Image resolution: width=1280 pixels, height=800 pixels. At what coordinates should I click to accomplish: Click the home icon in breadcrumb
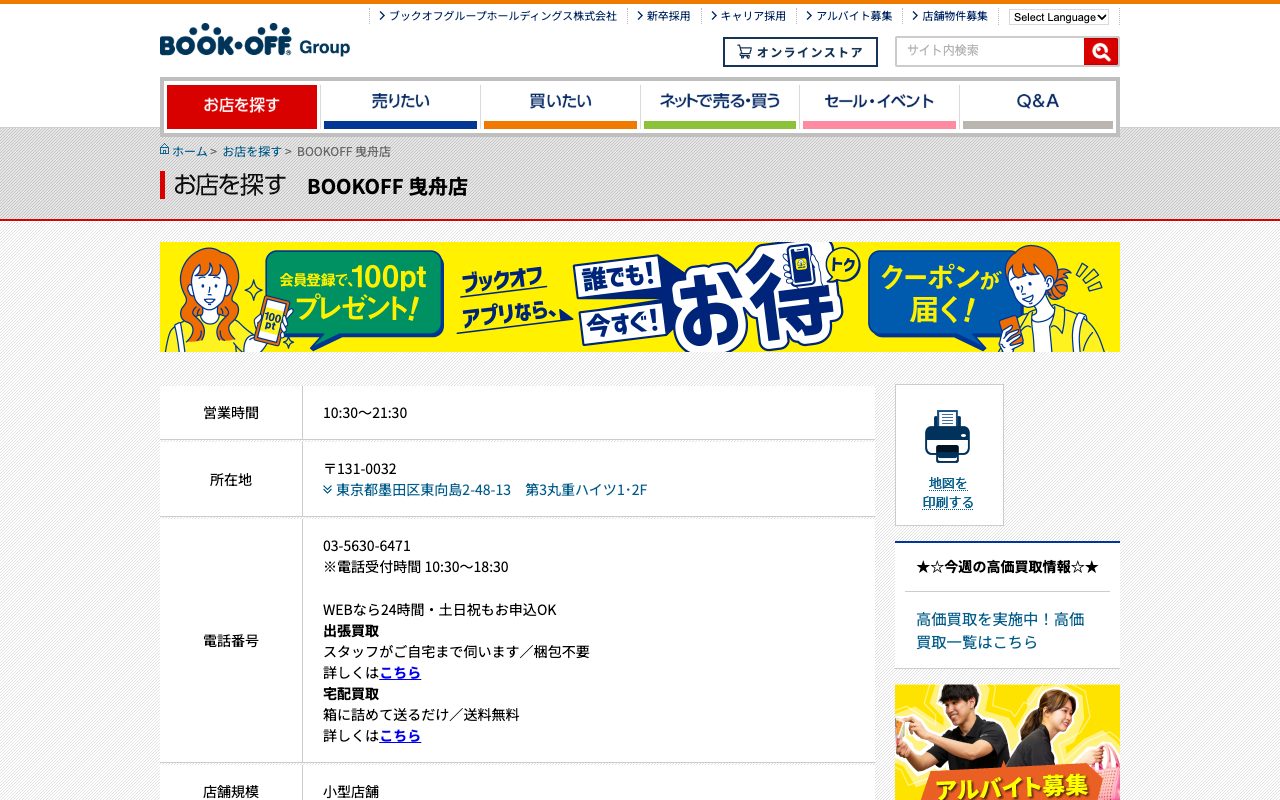point(164,150)
